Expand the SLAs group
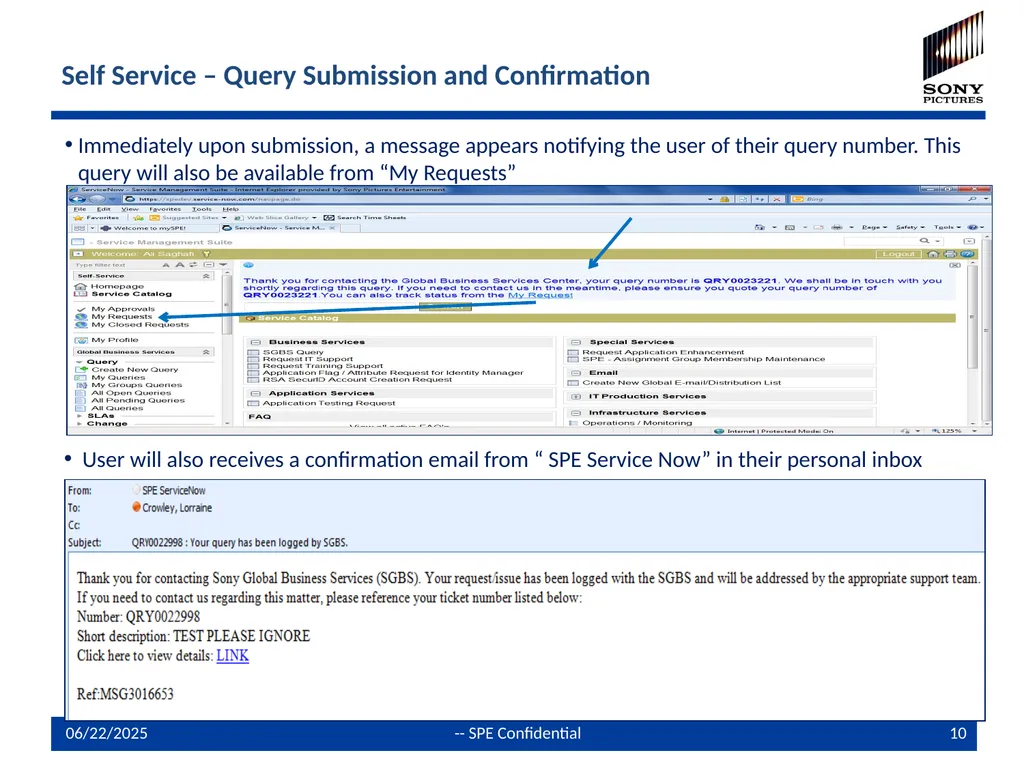The image size is (1024, 768). tap(80, 416)
